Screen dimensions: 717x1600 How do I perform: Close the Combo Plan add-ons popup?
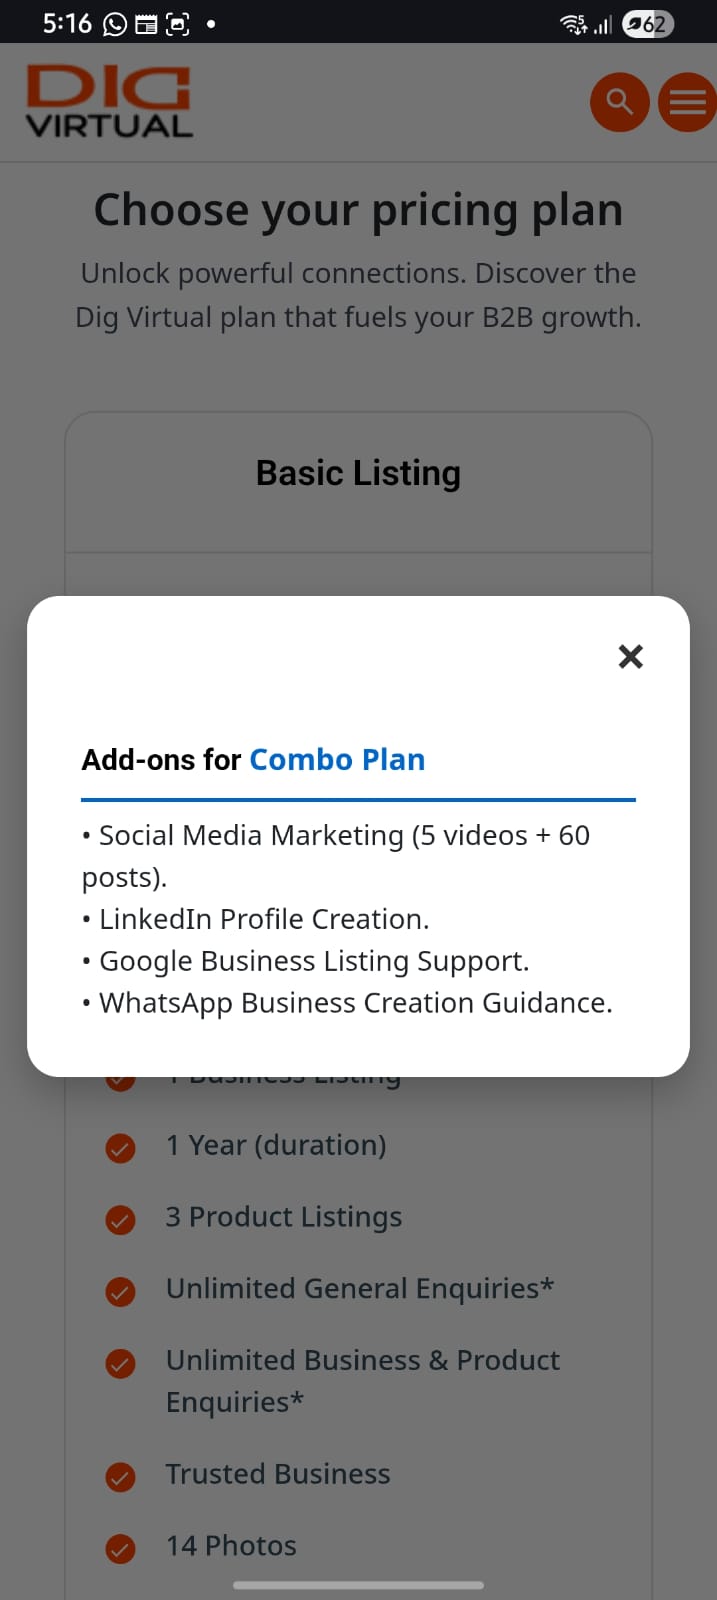[630, 656]
